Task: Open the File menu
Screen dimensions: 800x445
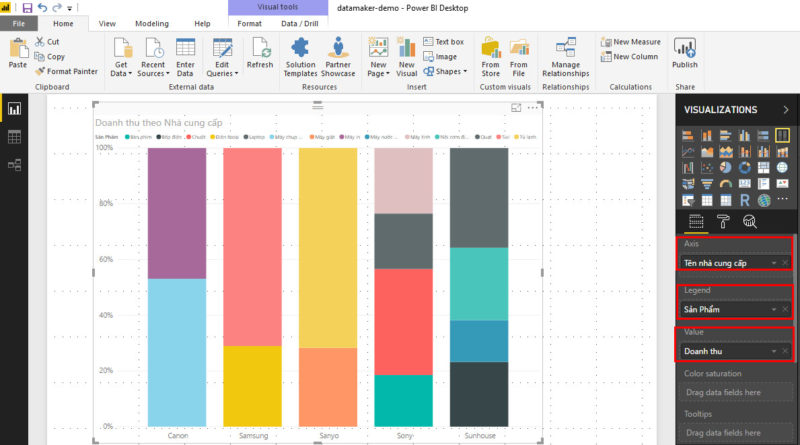Action: coord(19,23)
